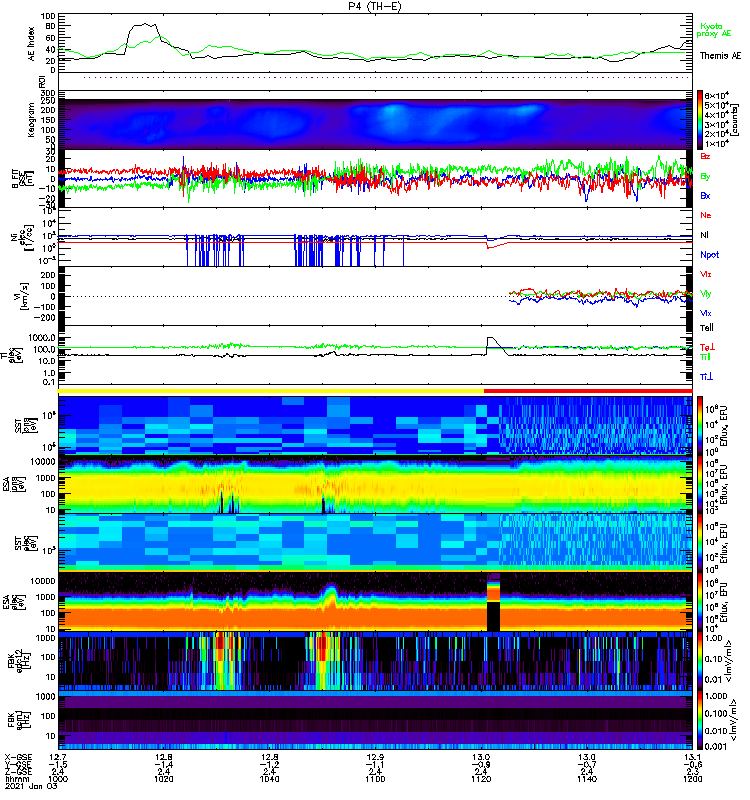Screen dimensions: 750x800
Task: Select the red Te perpendicular legend entry
Action: pyautogui.click(x=707, y=347)
